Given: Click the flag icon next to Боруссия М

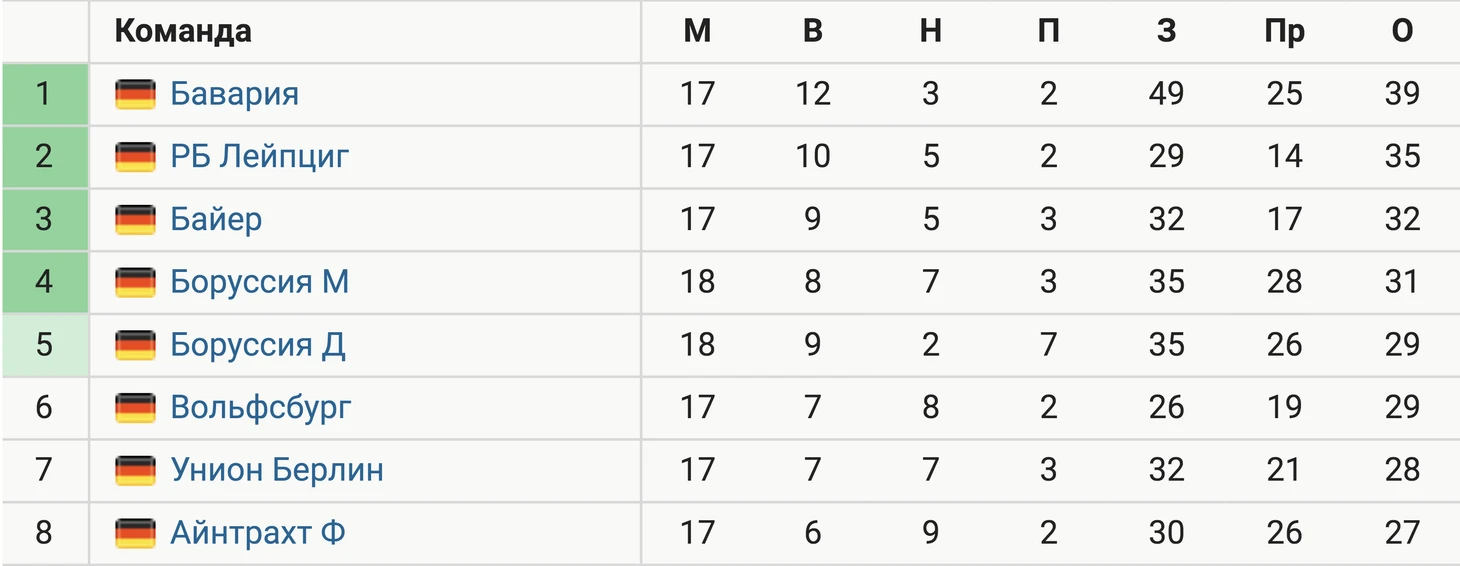Looking at the screenshot, I should pyautogui.click(x=135, y=282).
